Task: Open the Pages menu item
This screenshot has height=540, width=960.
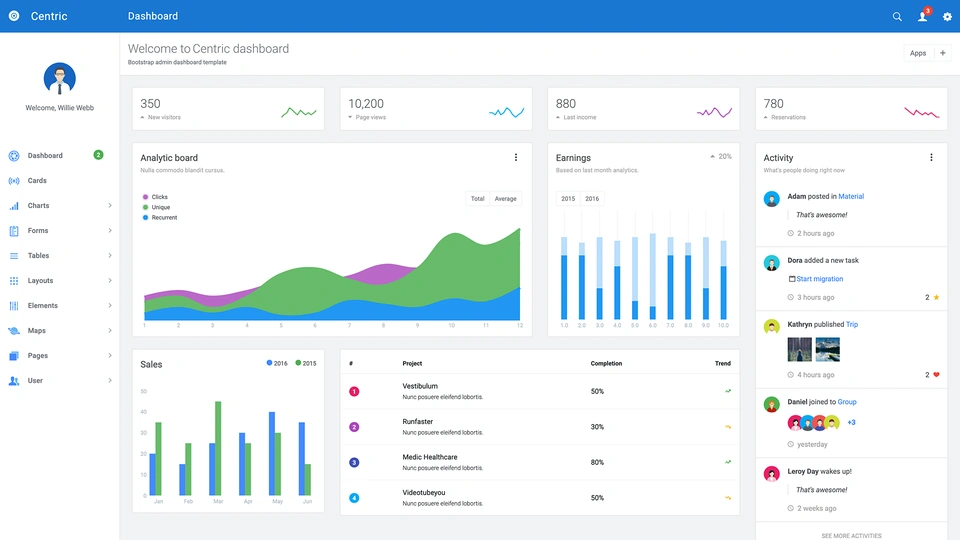Action: [59, 356]
